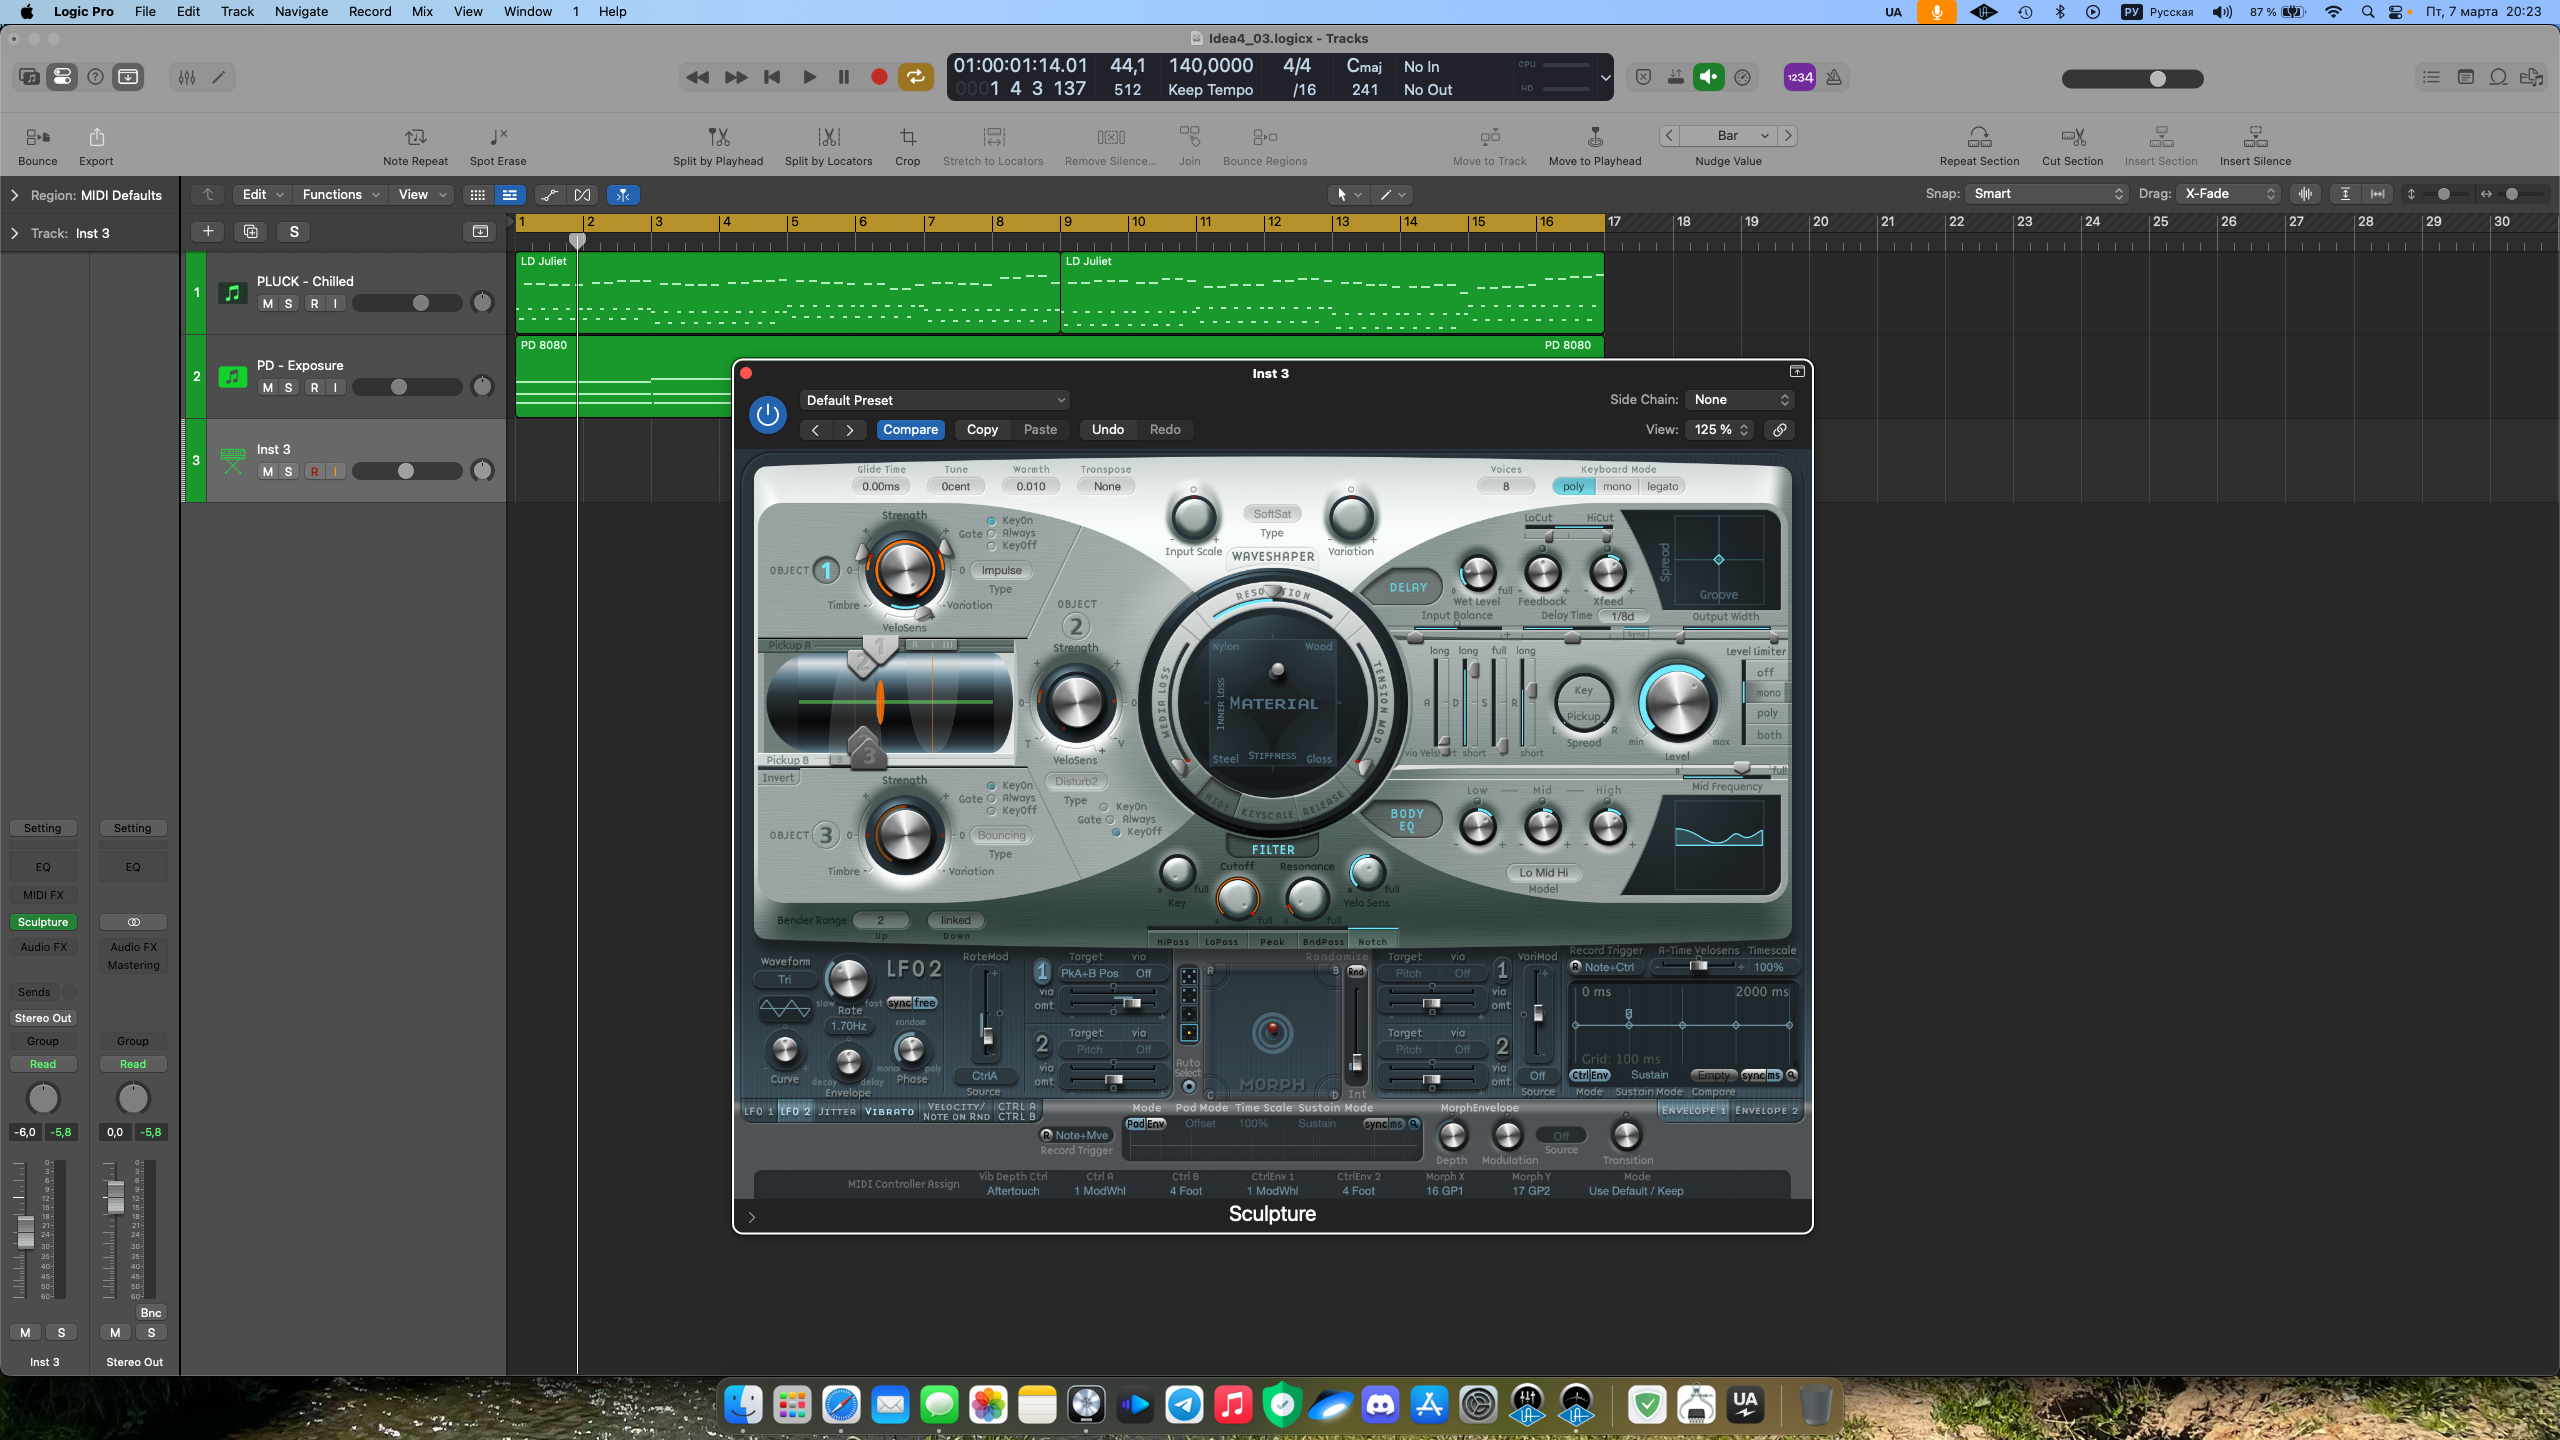The image size is (2560, 1440).
Task: Toggle Cycle mode
Action: coord(915,77)
